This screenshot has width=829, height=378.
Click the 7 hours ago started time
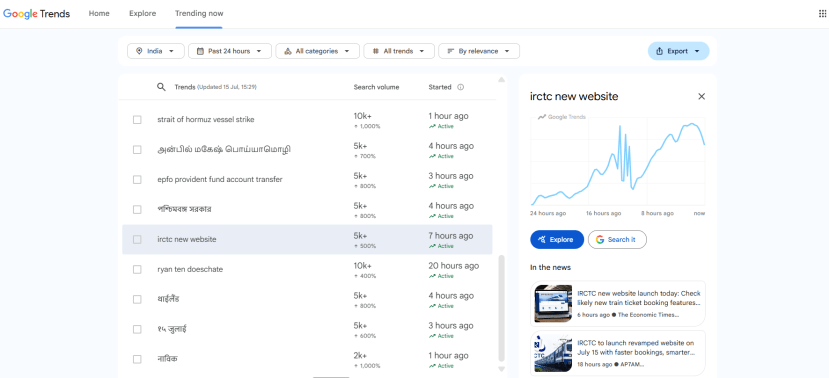pos(450,236)
